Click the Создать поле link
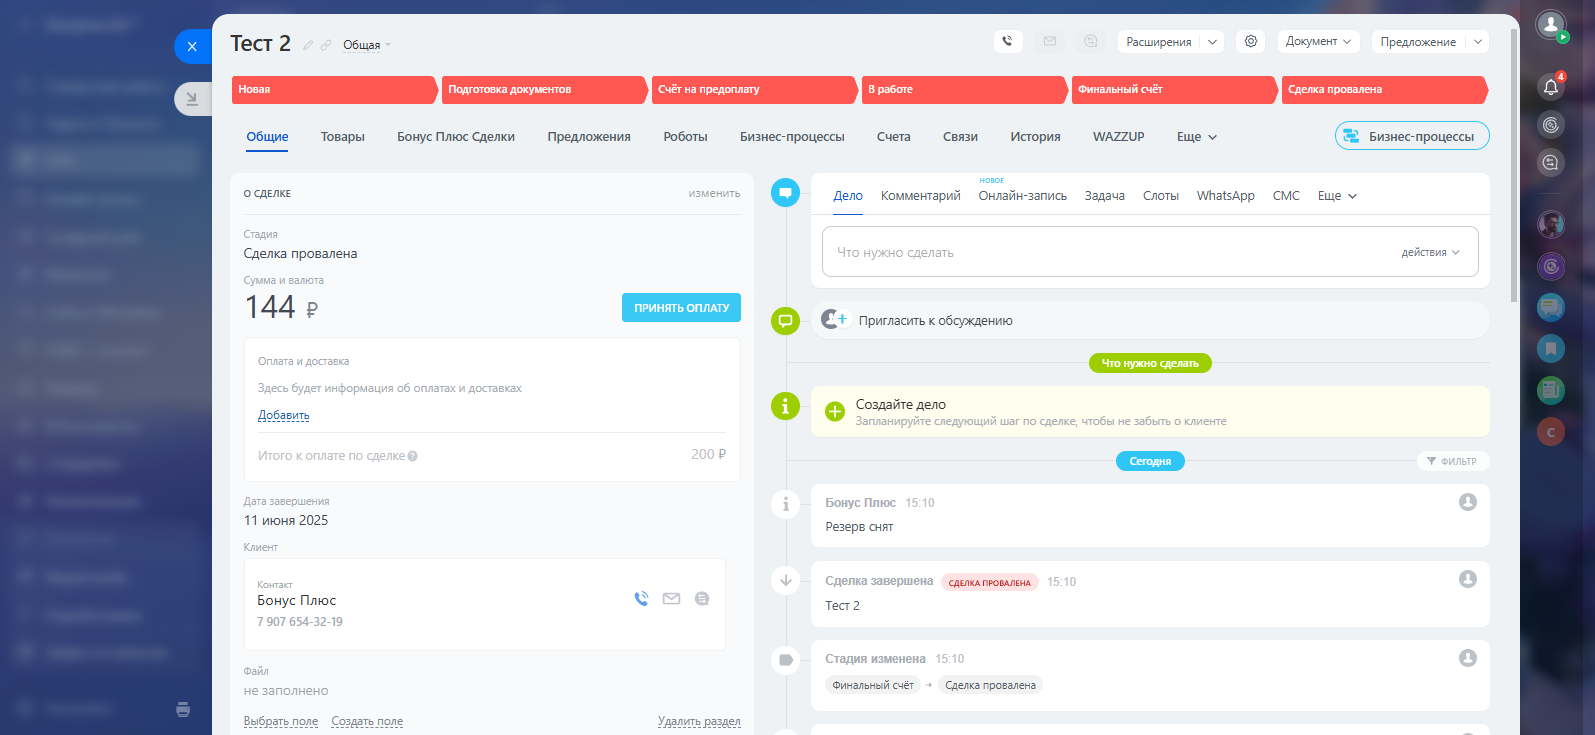Screen dimensions: 1595x735 coord(367,721)
